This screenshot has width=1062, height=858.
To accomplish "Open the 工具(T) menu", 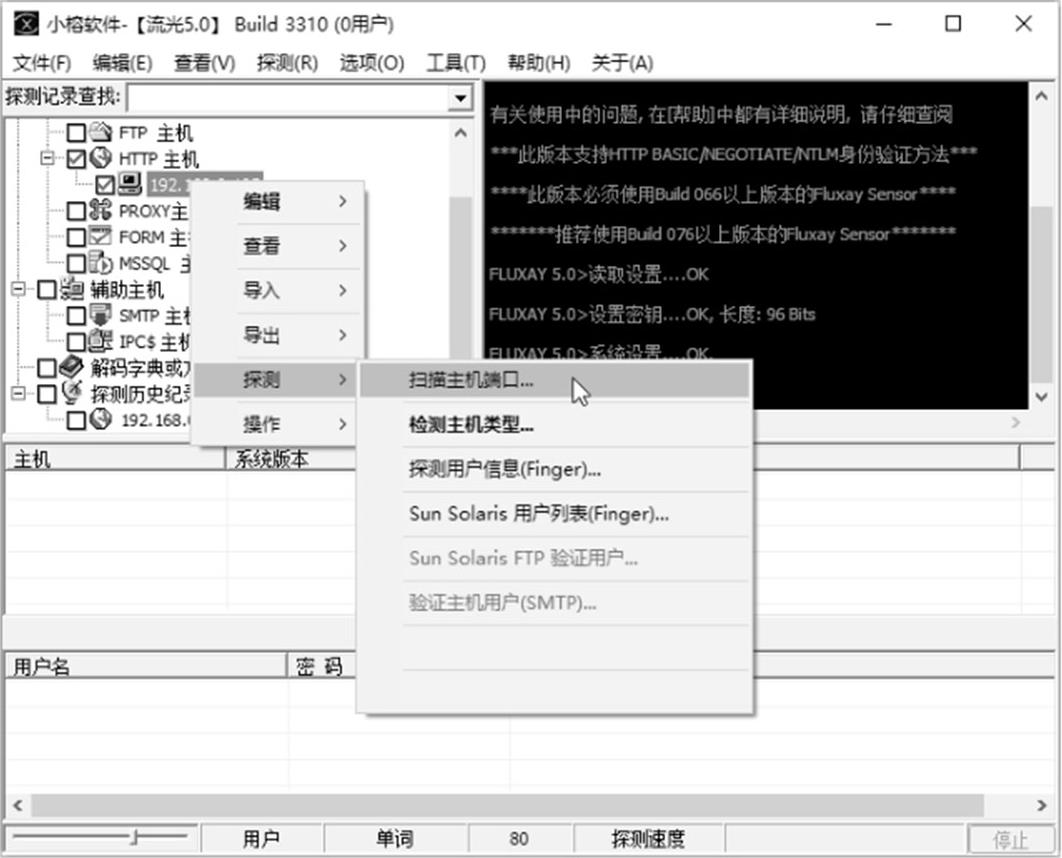I will 456,63.
